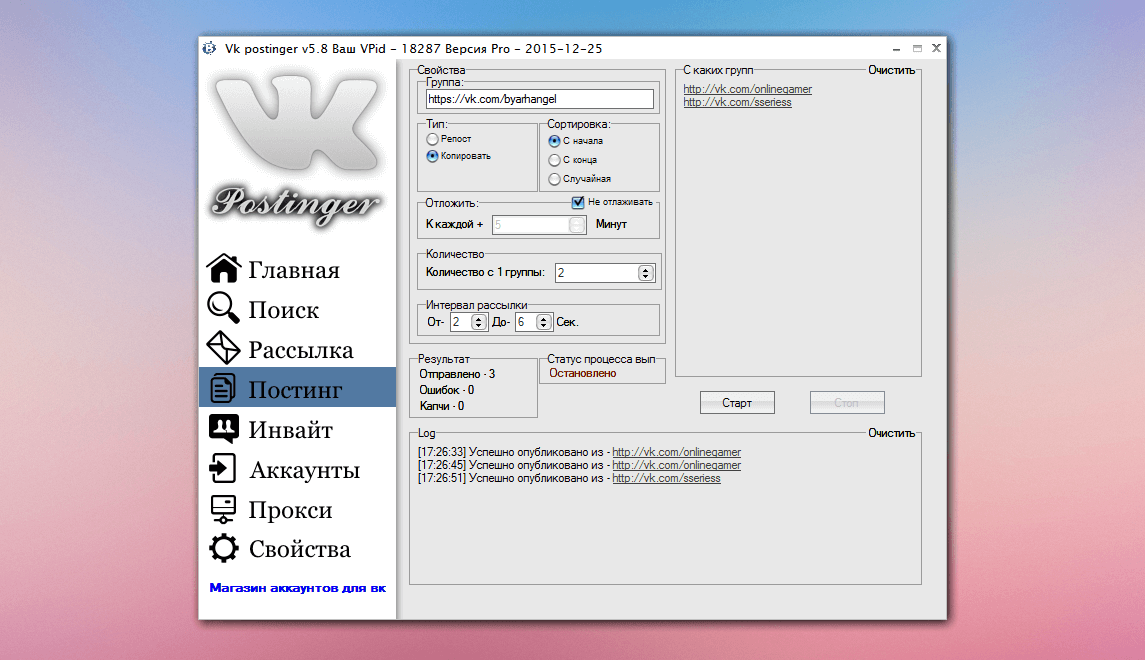Image resolution: width=1145 pixels, height=660 pixels.
Task: Click the Рассылка envelope icon
Action: coord(223,348)
